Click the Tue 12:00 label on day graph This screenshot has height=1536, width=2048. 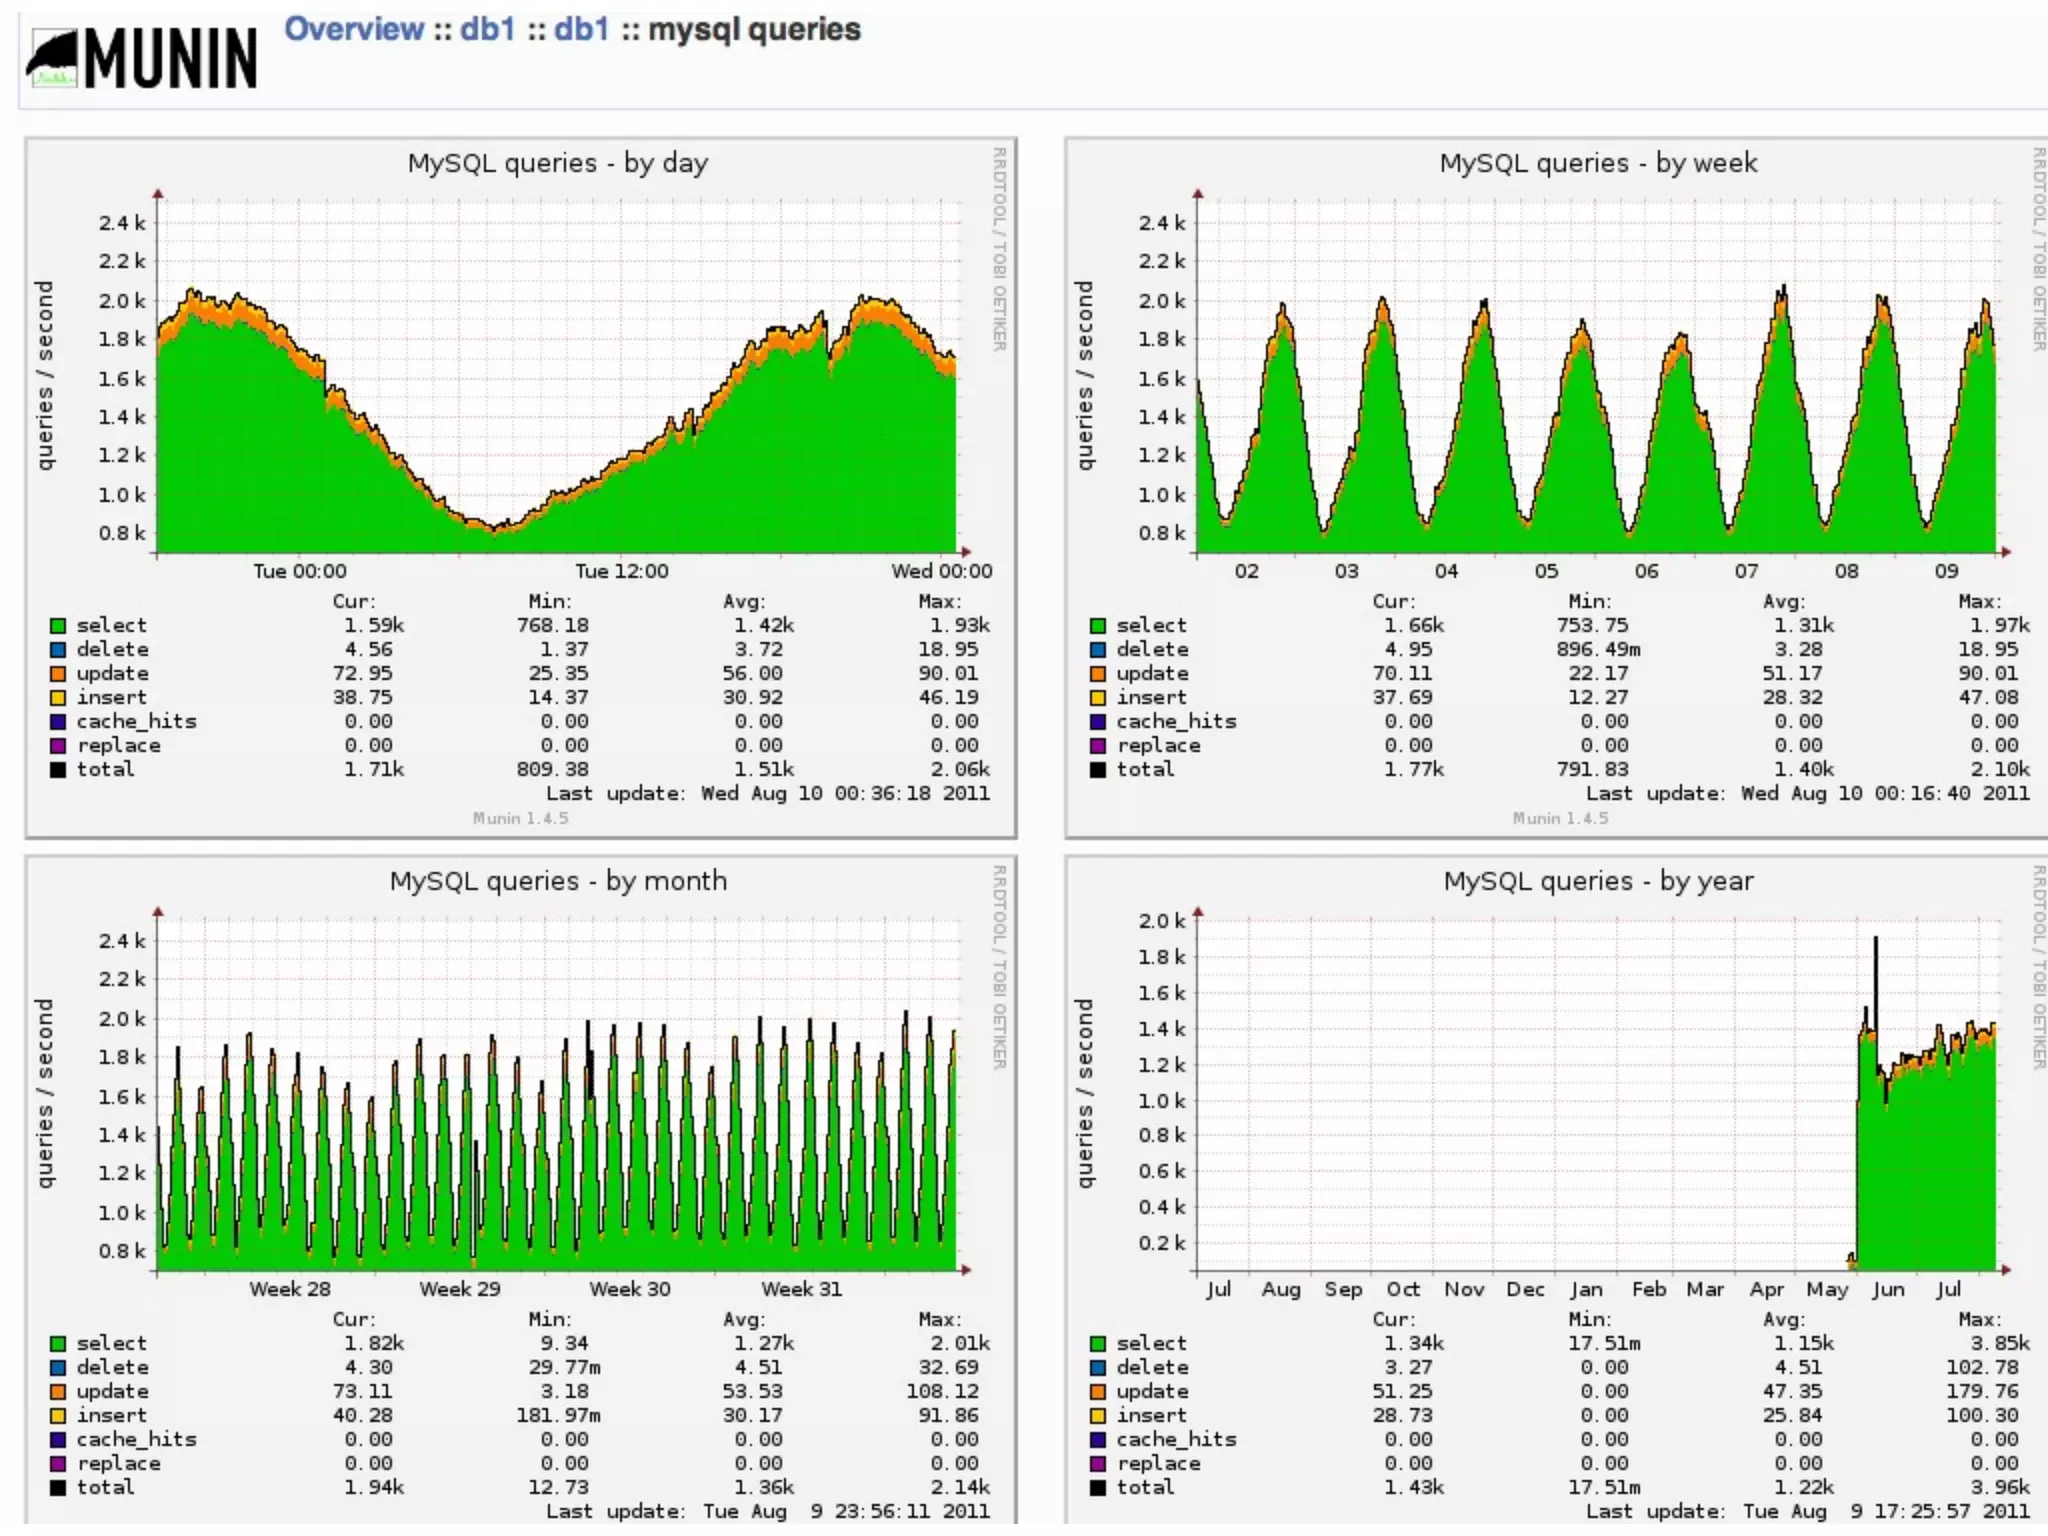(x=621, y=571)
